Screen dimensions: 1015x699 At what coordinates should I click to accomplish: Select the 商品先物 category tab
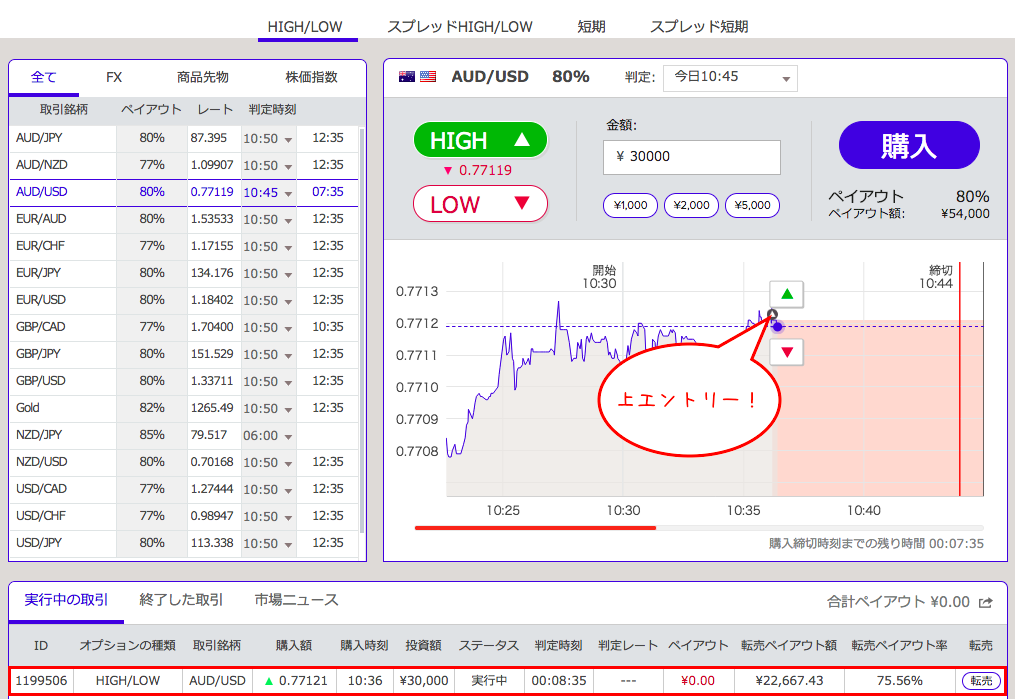click(203, 77)
